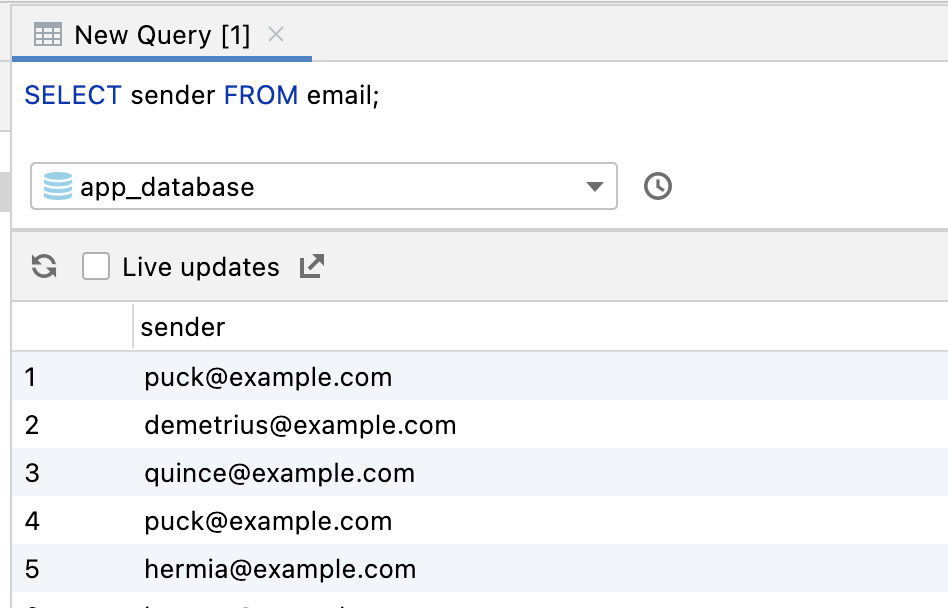Select the demetrius@example.com cell
948x608 pixels.
click(300, 425)
